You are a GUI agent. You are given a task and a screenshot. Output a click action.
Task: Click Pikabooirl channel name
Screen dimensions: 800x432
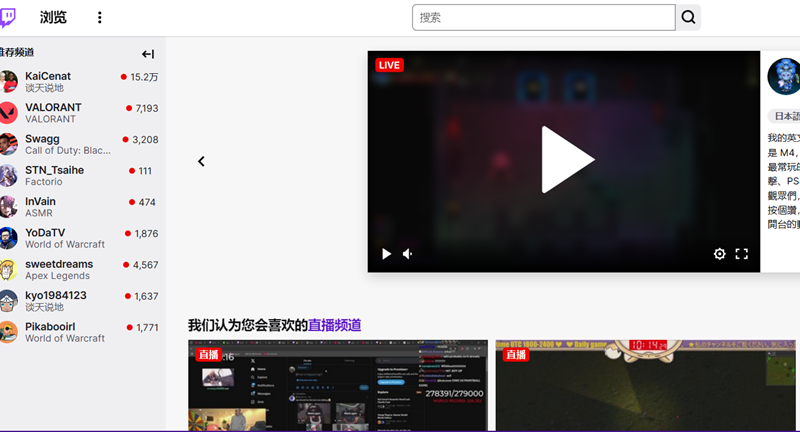[x=50, y=326]
